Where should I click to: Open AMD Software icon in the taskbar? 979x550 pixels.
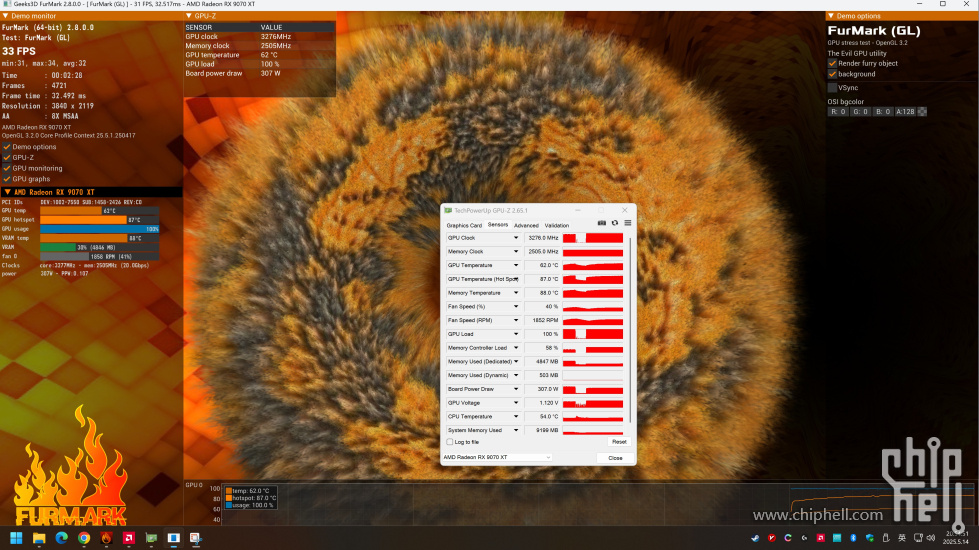129,538
